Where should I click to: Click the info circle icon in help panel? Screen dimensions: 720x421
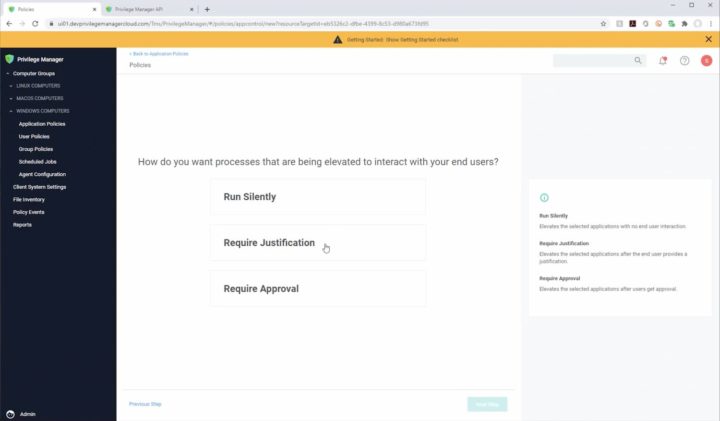coord(544,197)
